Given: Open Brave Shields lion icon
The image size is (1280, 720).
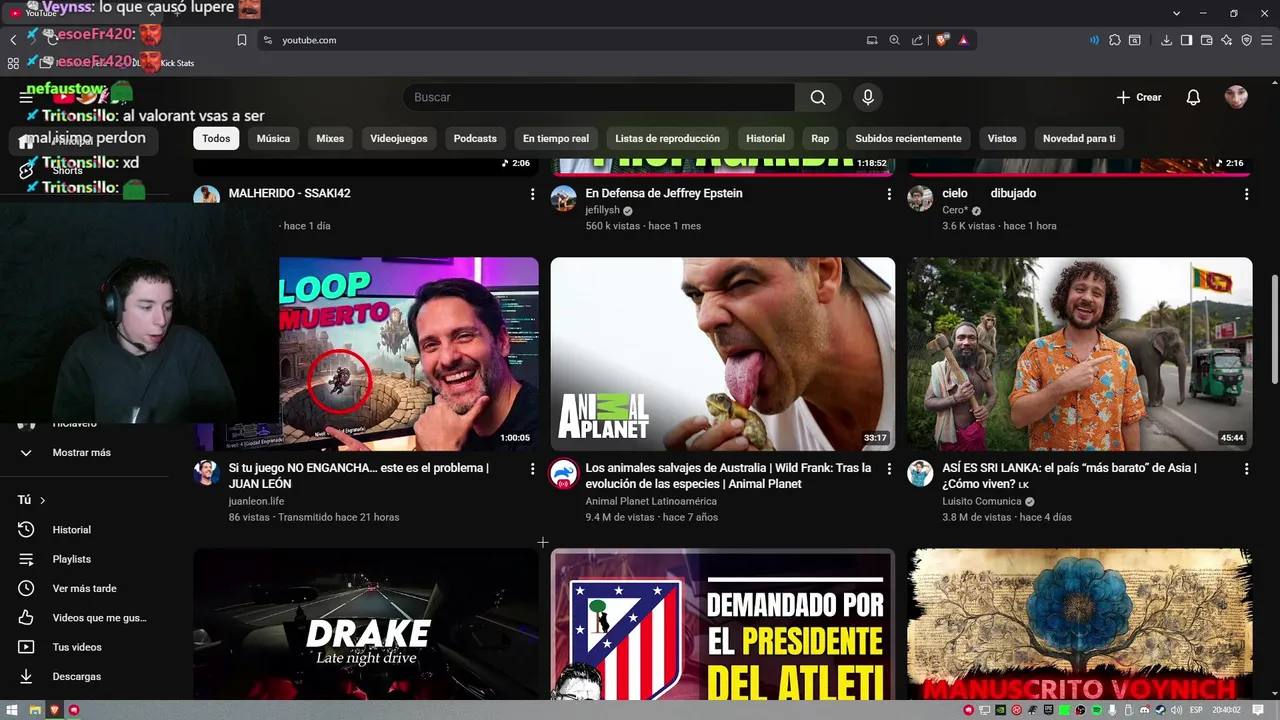Looking at the screenshot, I should point(942,40).
